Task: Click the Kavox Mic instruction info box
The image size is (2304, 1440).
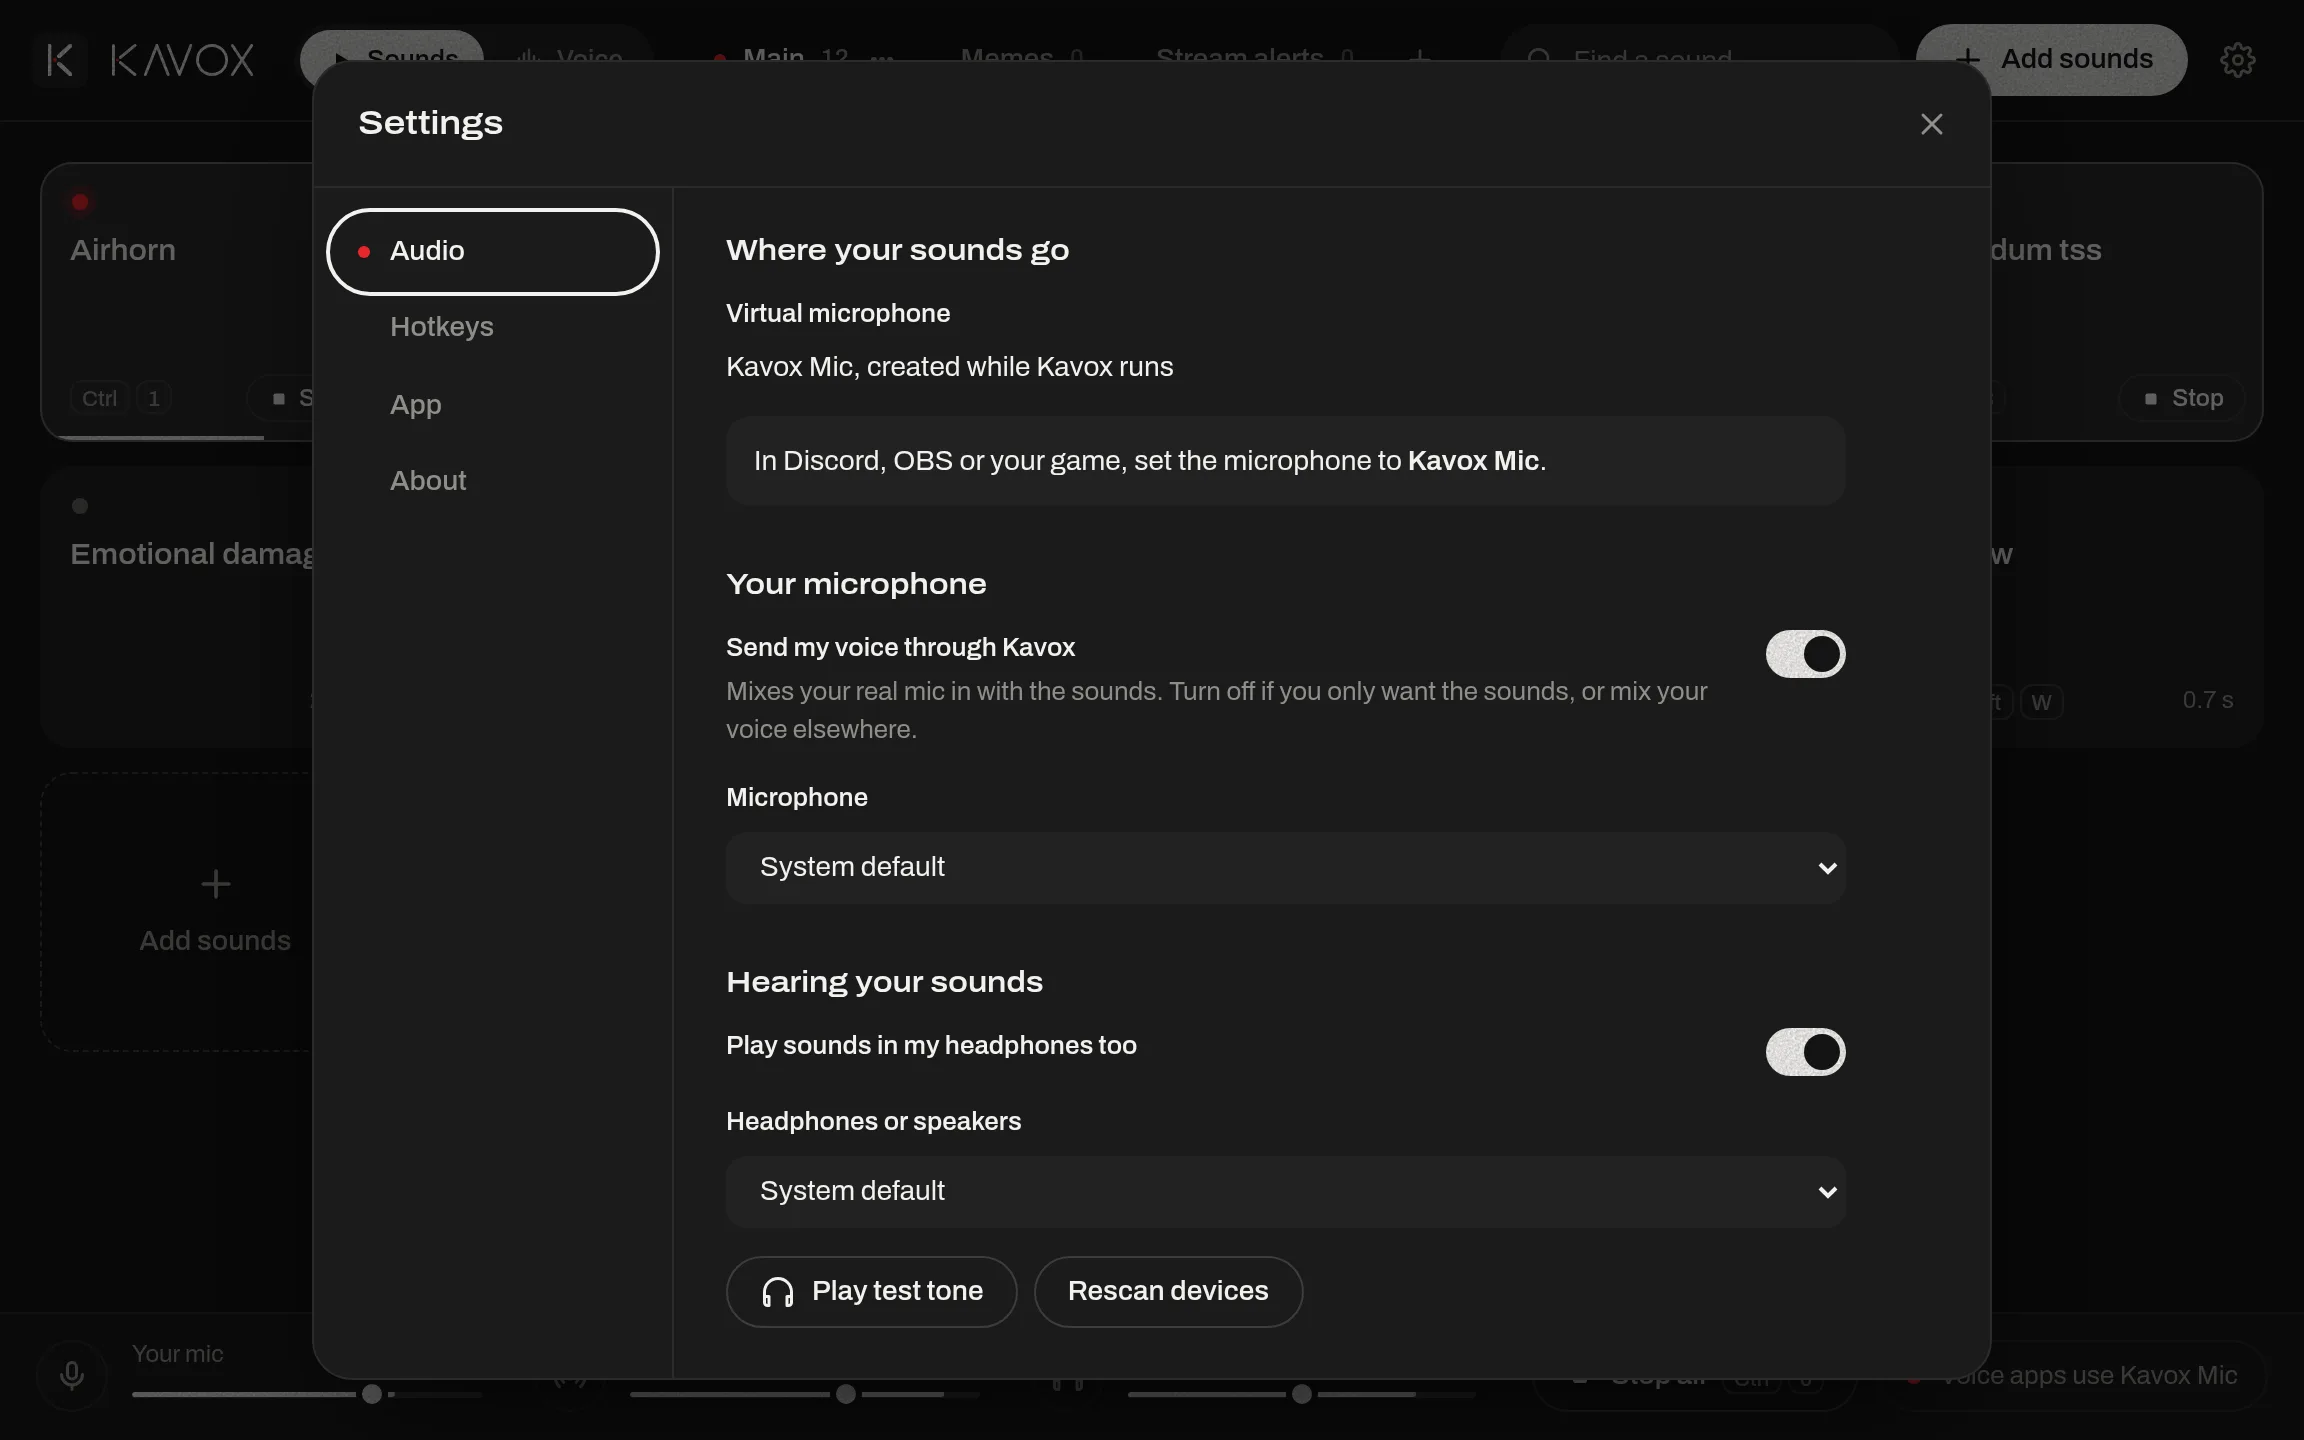Action: pos(1285,461)
